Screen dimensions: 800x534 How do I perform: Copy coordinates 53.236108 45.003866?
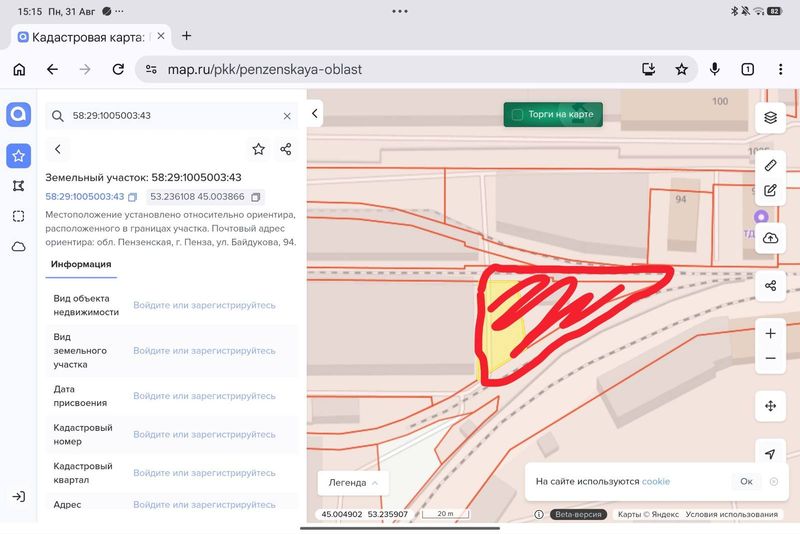tap(256, 197)
